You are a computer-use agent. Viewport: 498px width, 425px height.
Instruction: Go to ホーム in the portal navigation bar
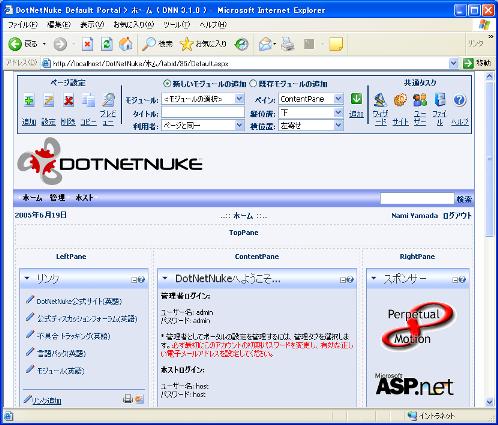point(32,198)
